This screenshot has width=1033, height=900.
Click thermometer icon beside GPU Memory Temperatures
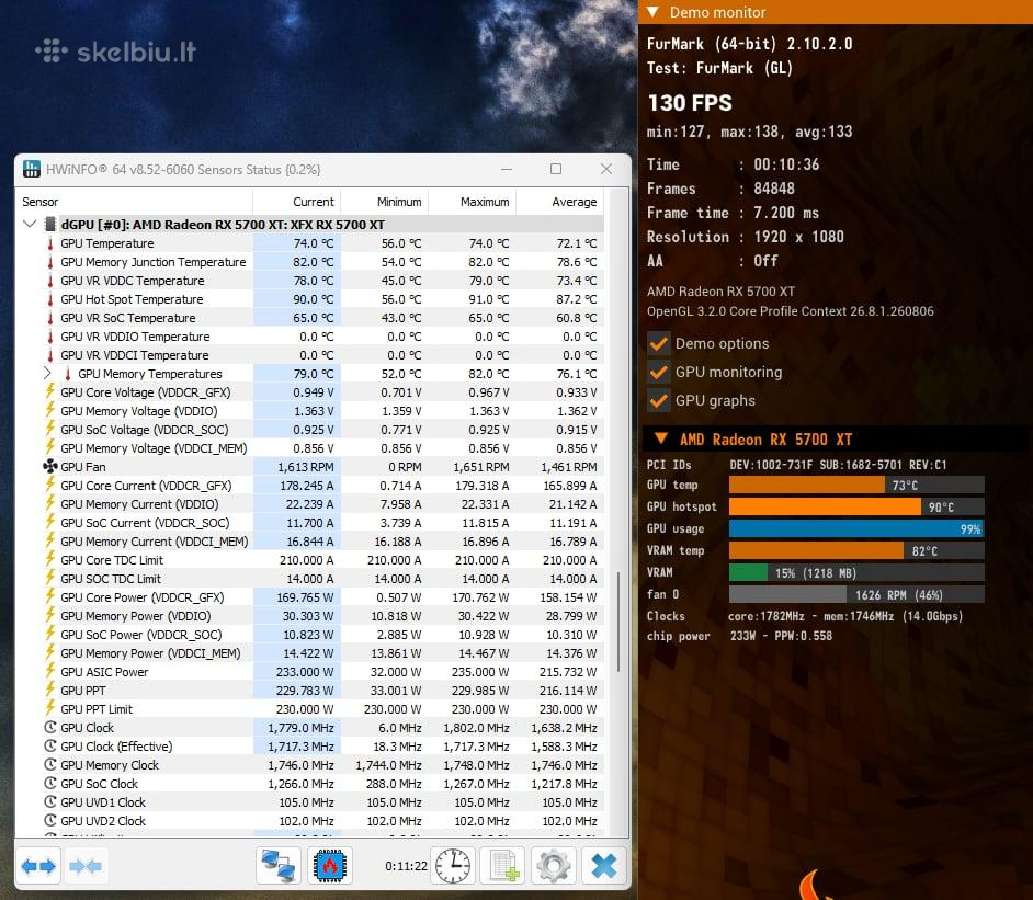tap(67, 374)
